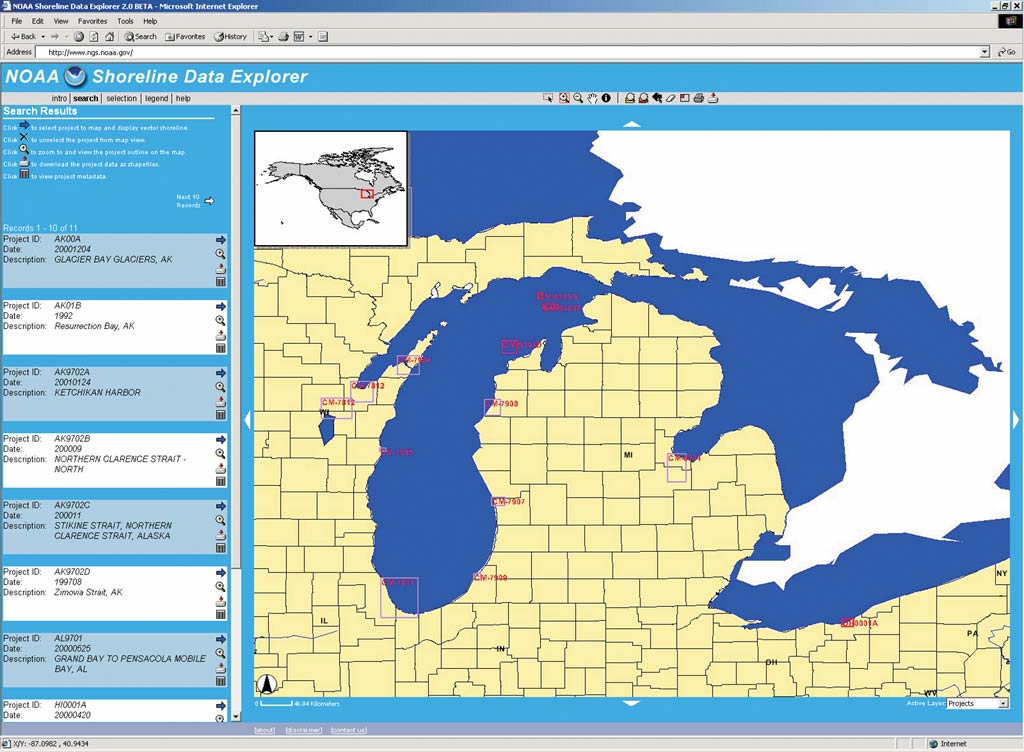Open the Tools menu
1024x752 pixels.
(x=125, y=21)
